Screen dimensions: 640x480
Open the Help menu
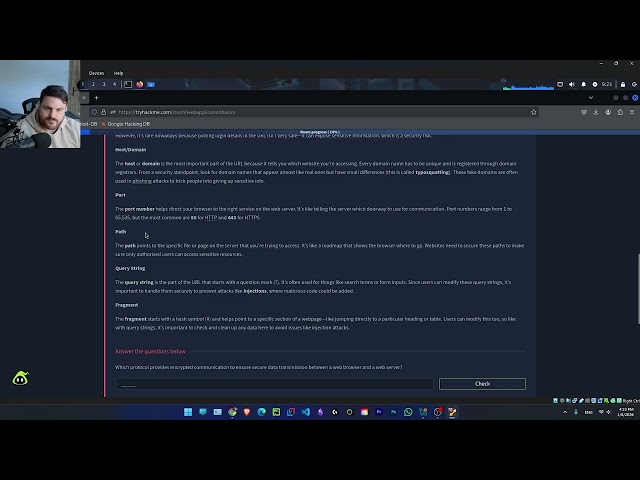click(118, 73)
